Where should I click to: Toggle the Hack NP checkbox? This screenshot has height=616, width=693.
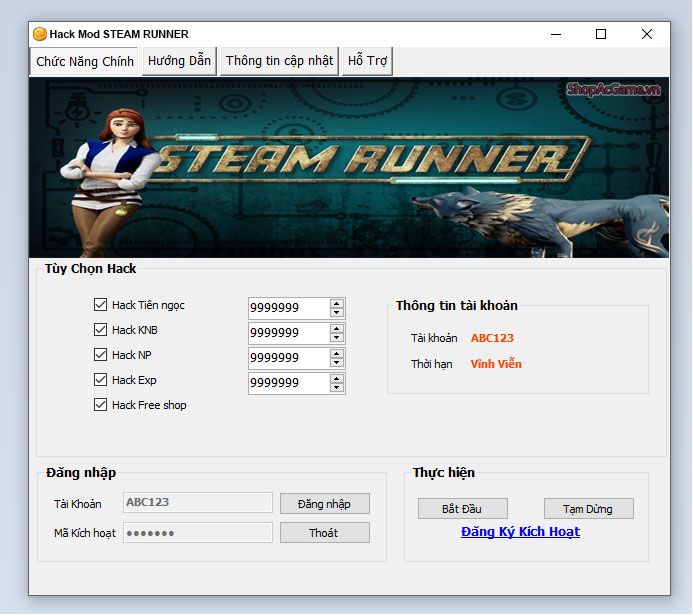[x=100, y=355]
